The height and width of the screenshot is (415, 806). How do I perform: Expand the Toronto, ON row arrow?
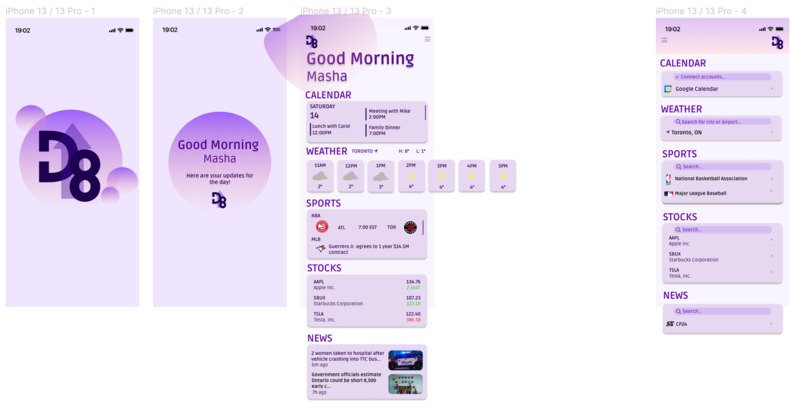[x=772, y=133]
